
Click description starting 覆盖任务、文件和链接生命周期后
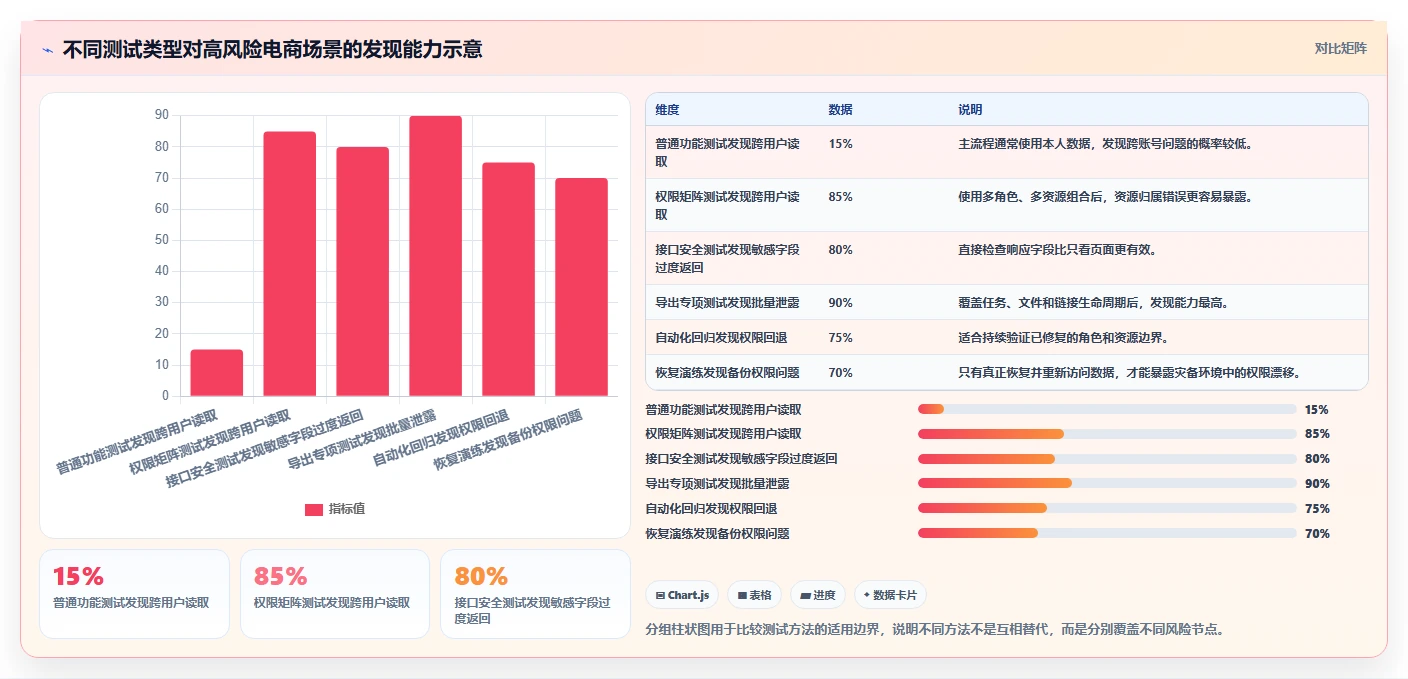[1093, 303]
